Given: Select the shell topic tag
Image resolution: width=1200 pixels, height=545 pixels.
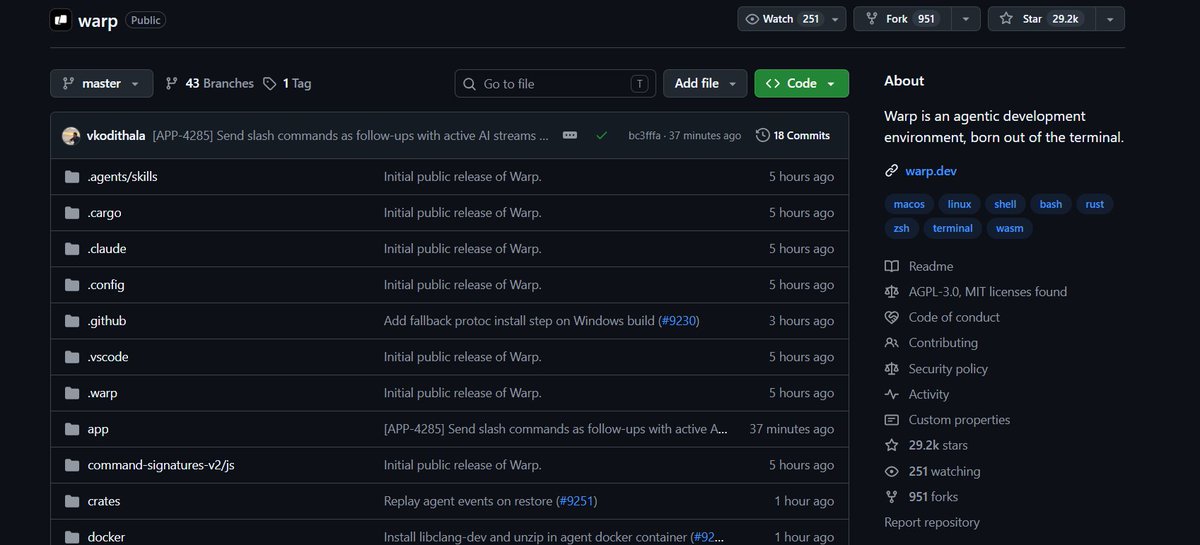Looking at the screenshot, I should [1005, 204].
